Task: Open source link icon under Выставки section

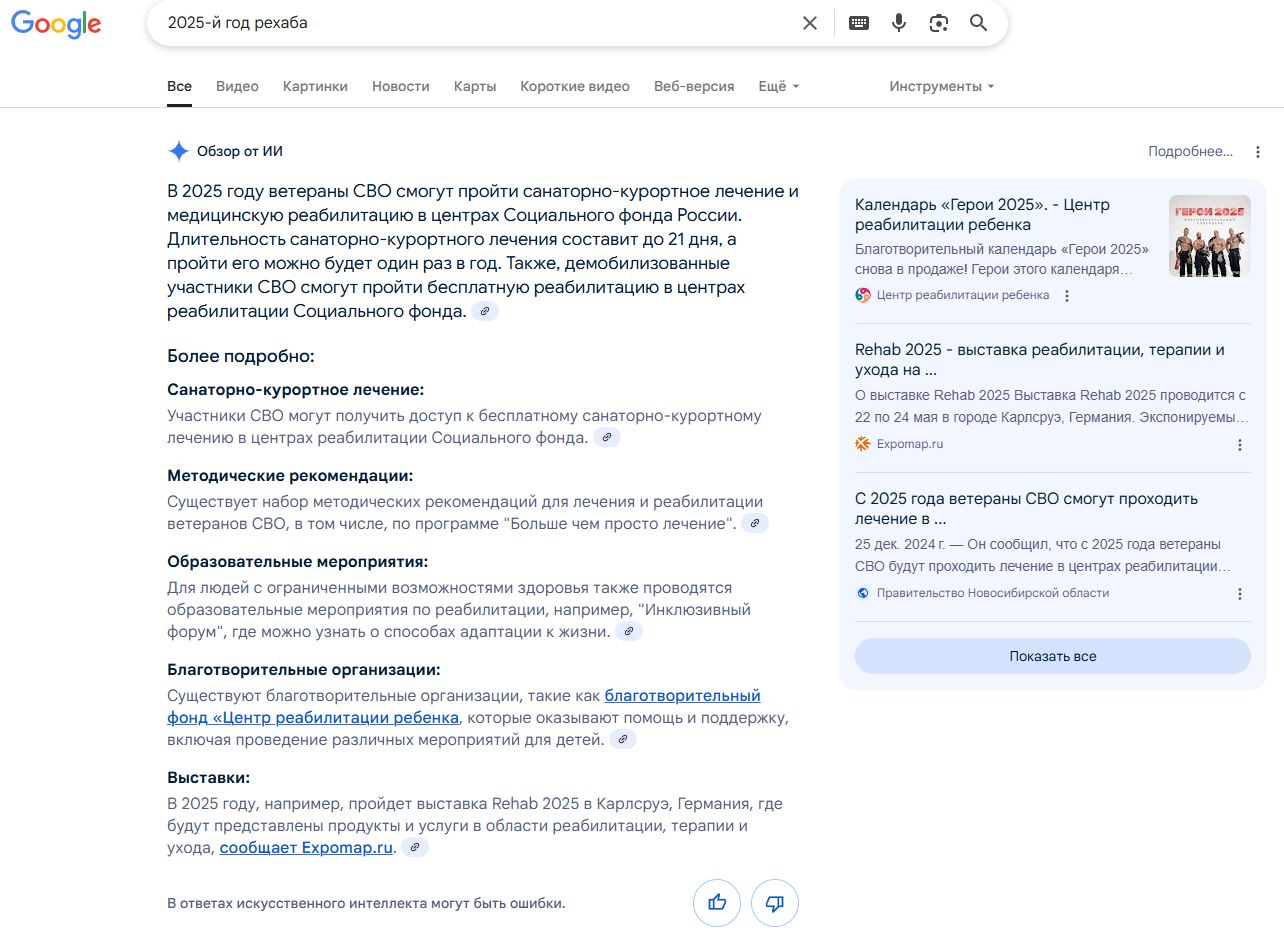Action: pyautogui.click(x=415, y=848)
